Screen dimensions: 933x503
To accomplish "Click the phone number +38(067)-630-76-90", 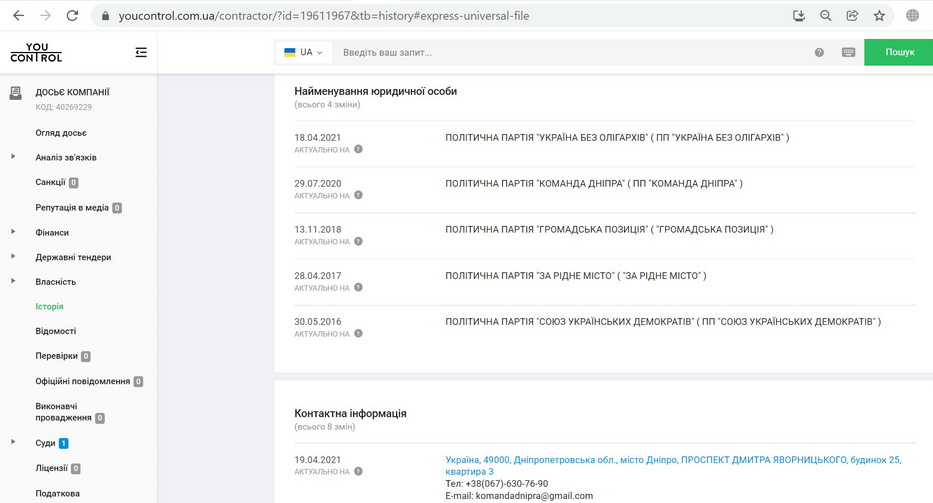I will tap(506, 484).
